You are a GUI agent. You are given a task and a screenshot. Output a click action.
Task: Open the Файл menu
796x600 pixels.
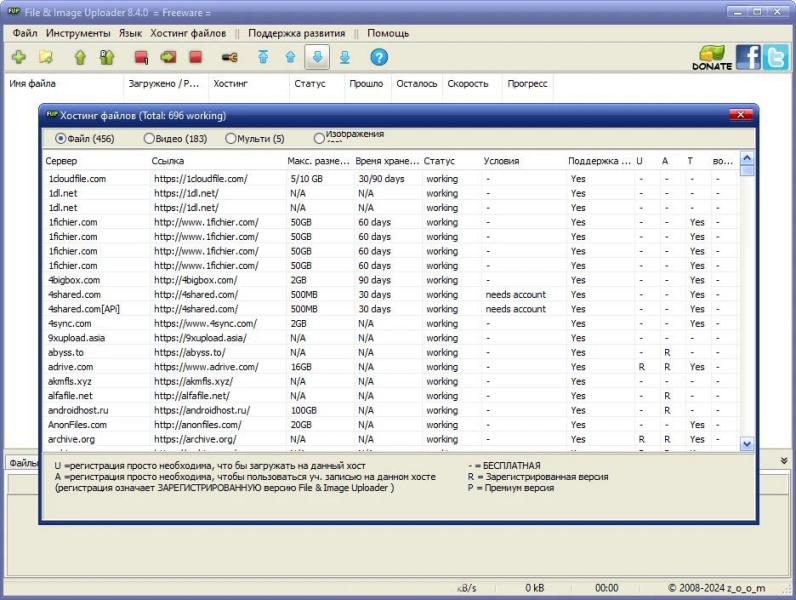tap(25, 33)
